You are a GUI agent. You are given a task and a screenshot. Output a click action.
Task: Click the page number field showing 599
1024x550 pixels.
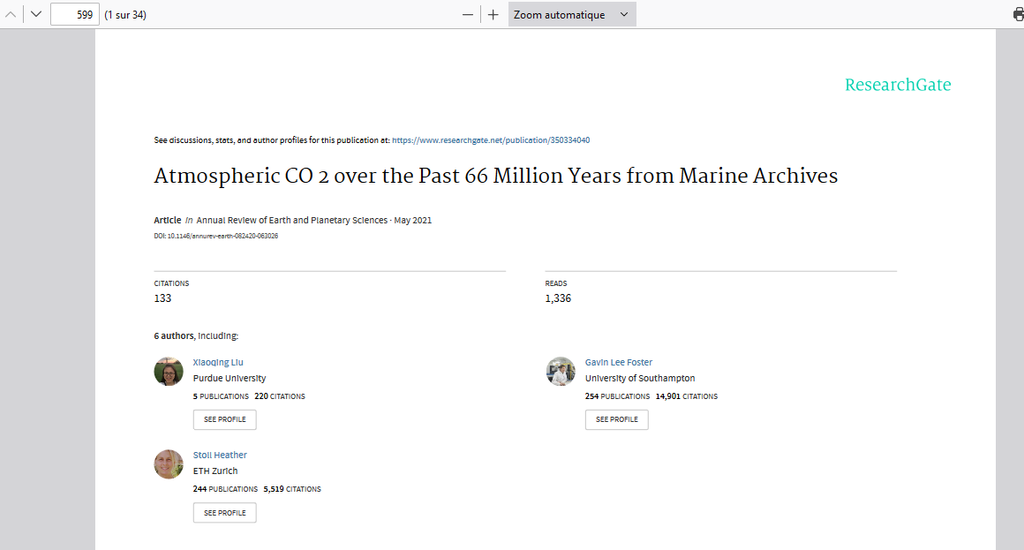pyautogui.click(x=75, y=15)
